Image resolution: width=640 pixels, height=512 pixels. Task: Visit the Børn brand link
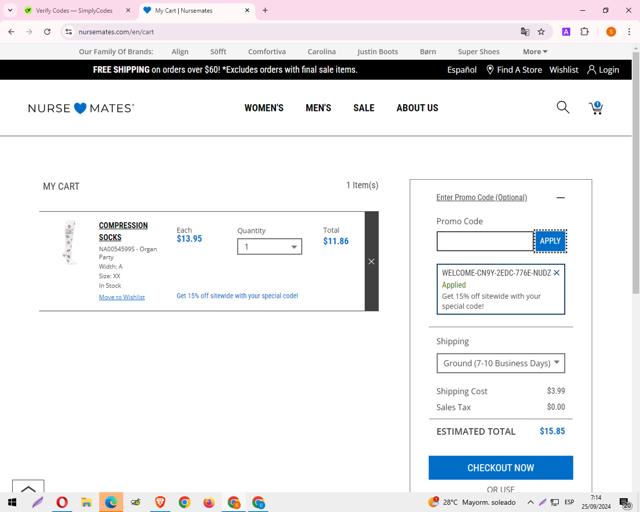428,51
